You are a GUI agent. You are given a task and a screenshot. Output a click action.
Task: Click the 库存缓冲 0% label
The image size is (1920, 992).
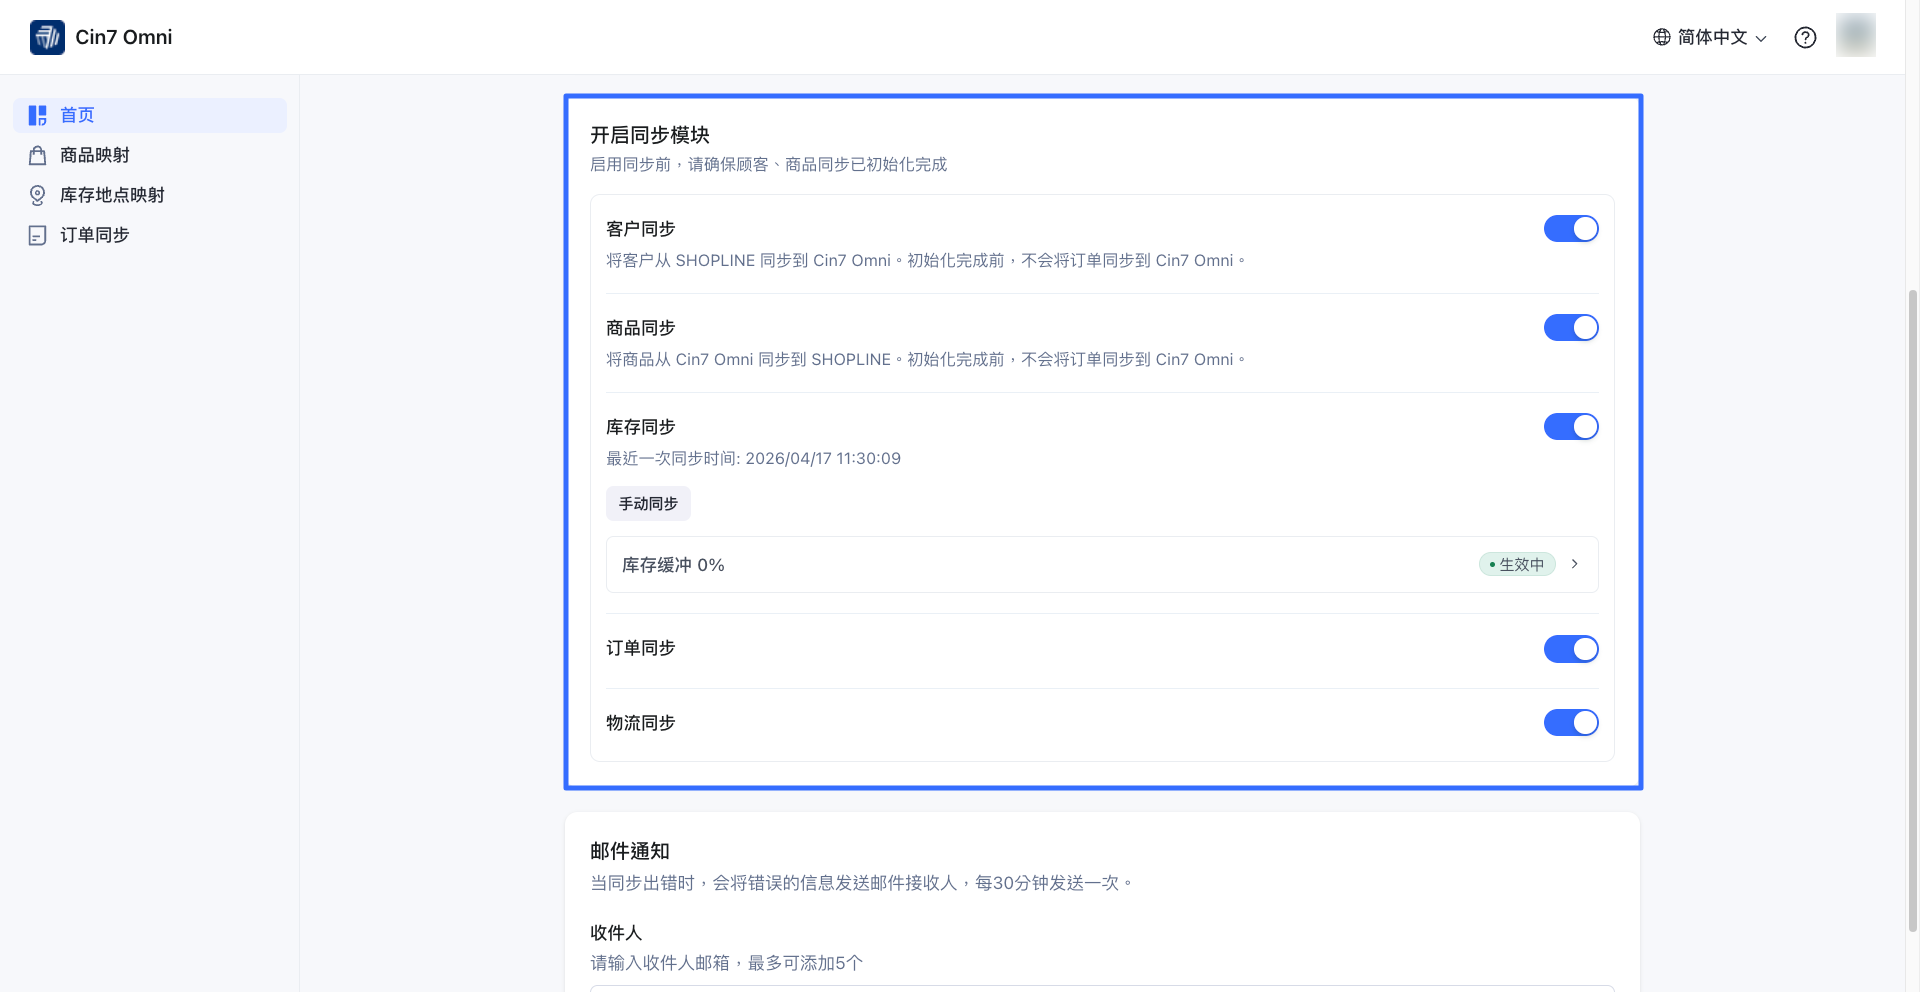pyautogui.click(x=673, y=565)
